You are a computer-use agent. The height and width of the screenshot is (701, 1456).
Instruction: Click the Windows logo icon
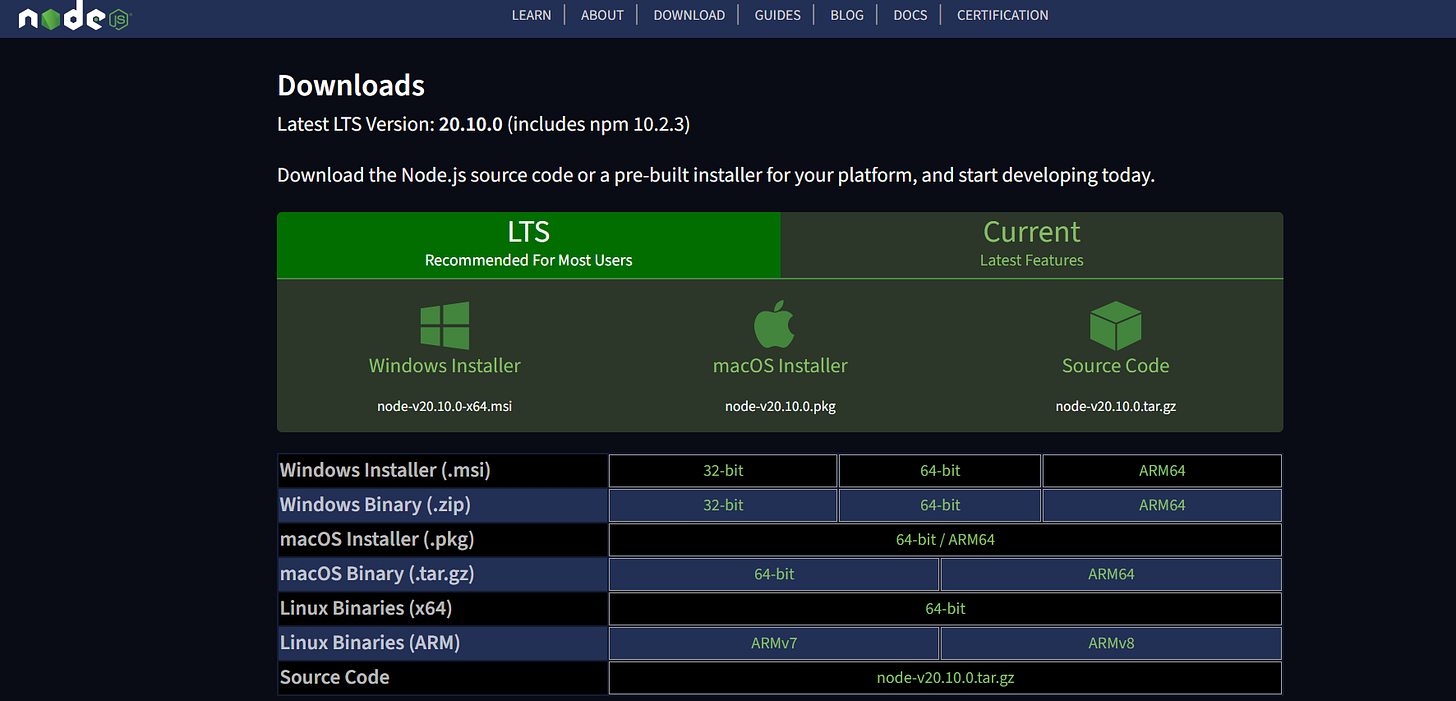click(x=445, y=326)
